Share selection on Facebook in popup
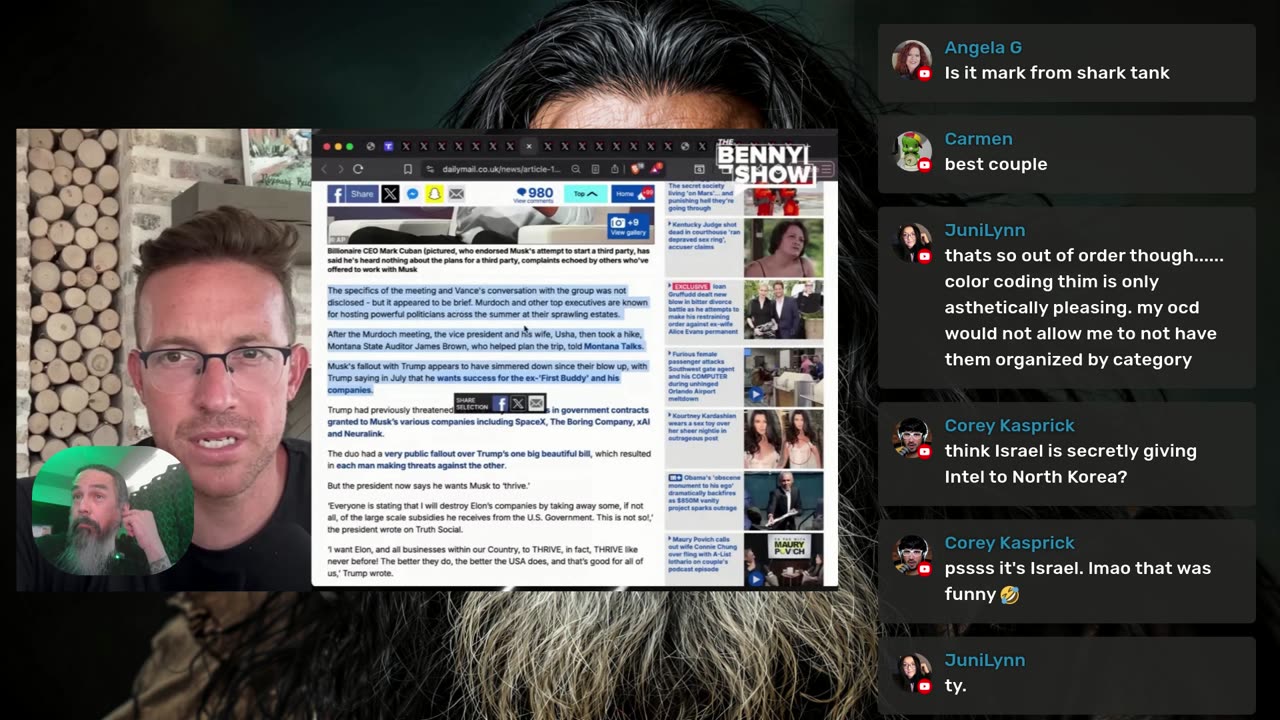The width and height of the screenshot is (1280, 720). pyautogui.click(x=501, y=403)
